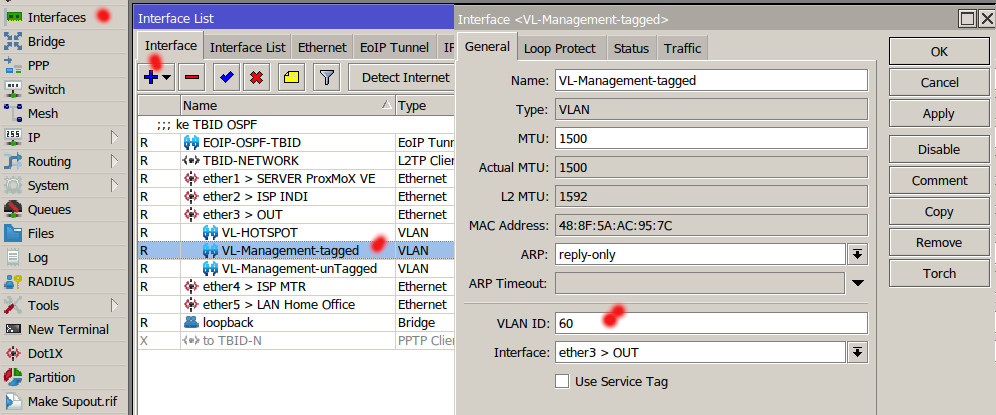Open the add button dropdown arrow
The height and width of the screenshot is (415, 996).
pos(167,78)
